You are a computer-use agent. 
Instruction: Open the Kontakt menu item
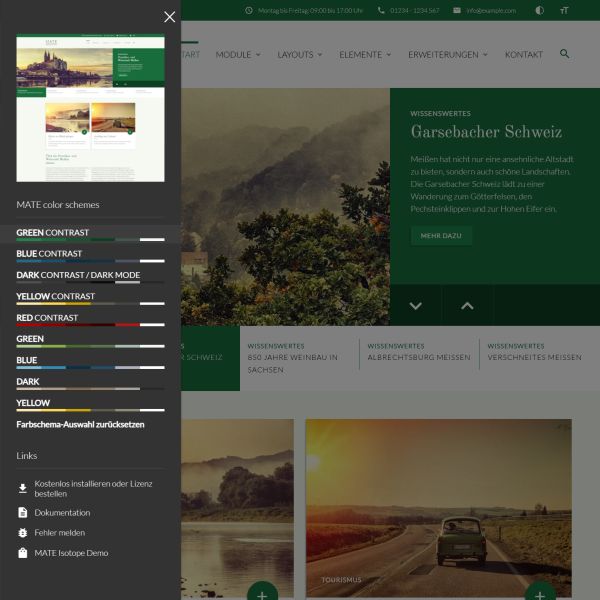pos(524,54)
